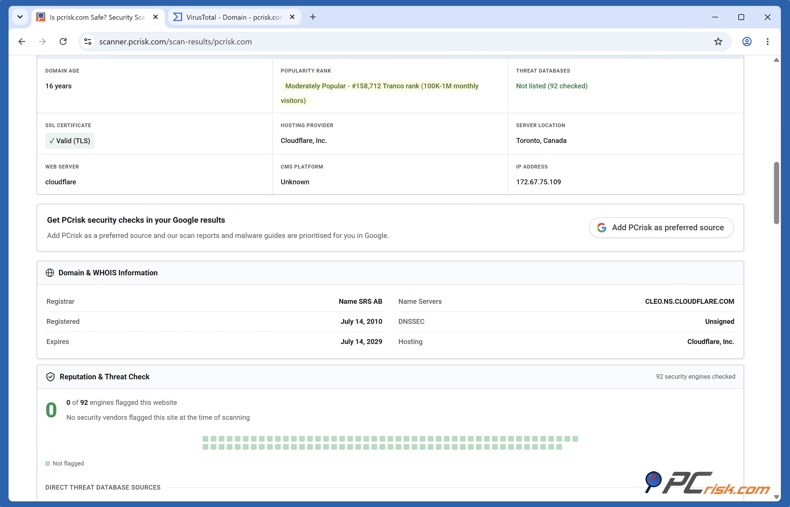This screenshot has height=507, width=790.
Task: Close the pcrisk.com Safe tab
Action: click(156, 17)
